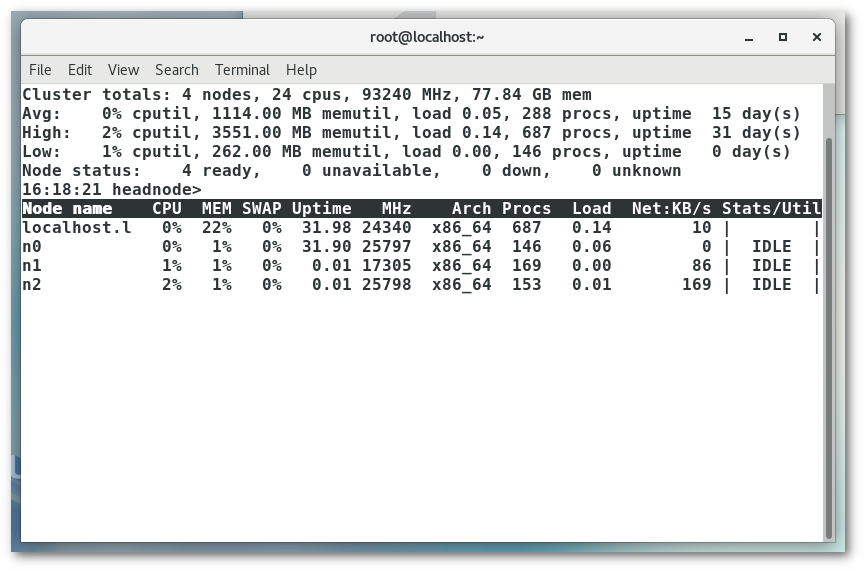Close the root@localhost terminal window
This screenshot has width=864, height=571.
click(x=817, y=37)
